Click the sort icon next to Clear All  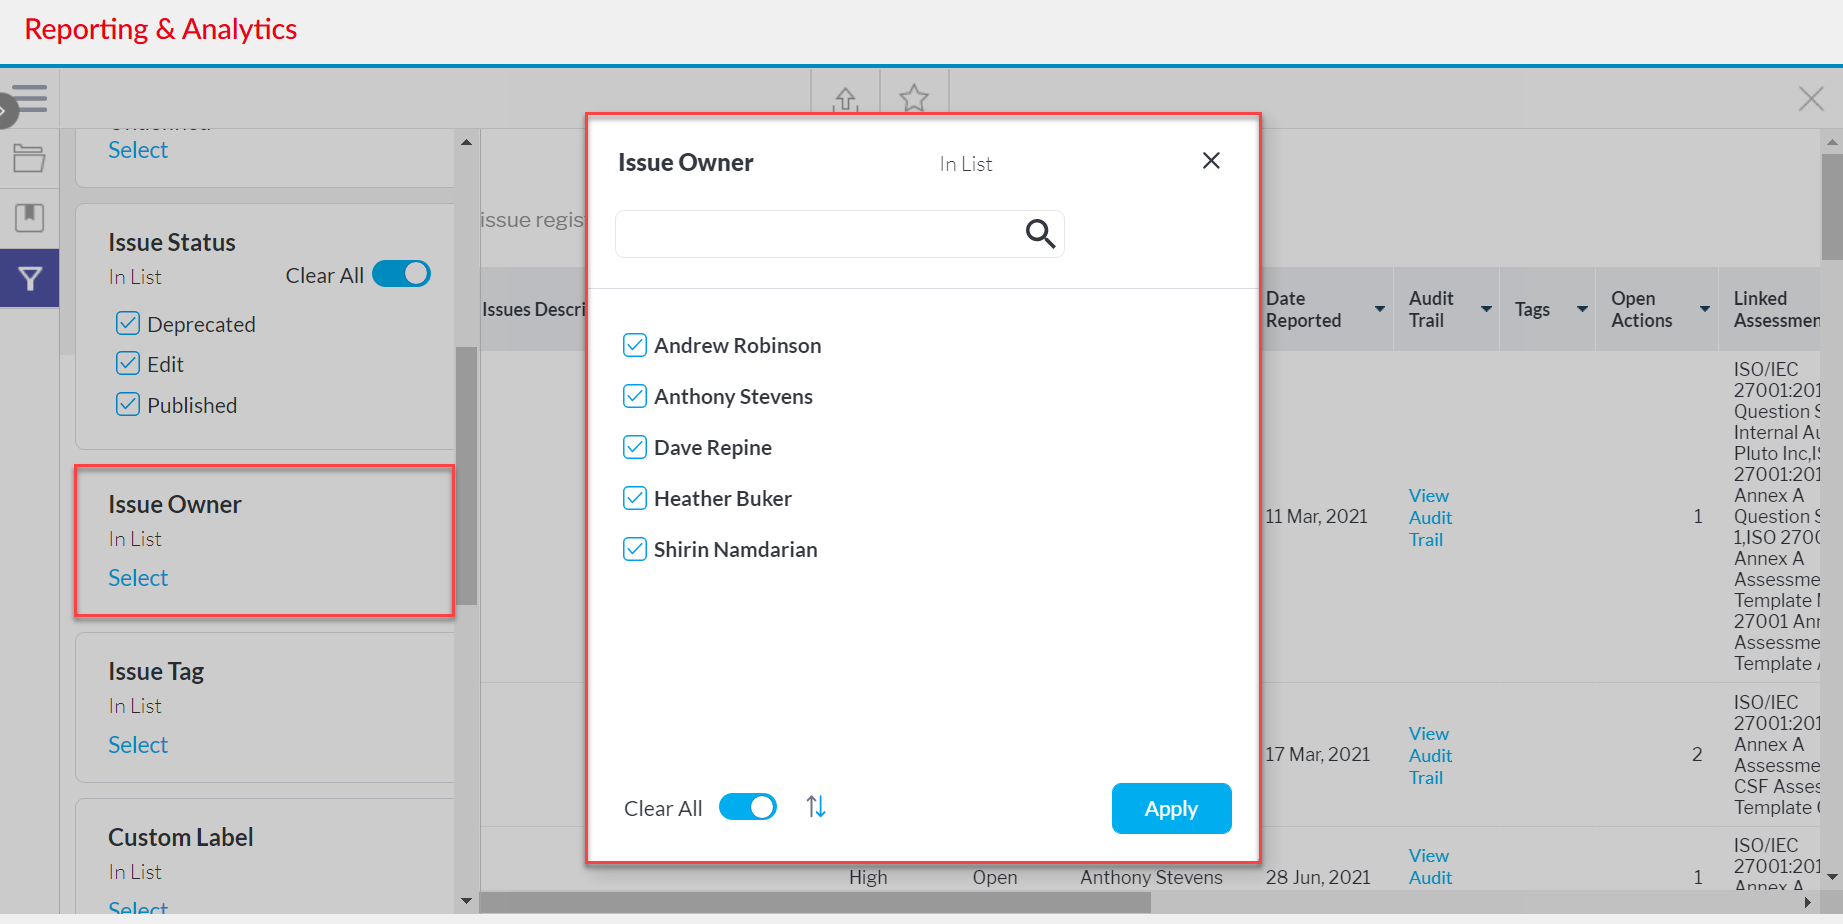(x=816, y=806)
